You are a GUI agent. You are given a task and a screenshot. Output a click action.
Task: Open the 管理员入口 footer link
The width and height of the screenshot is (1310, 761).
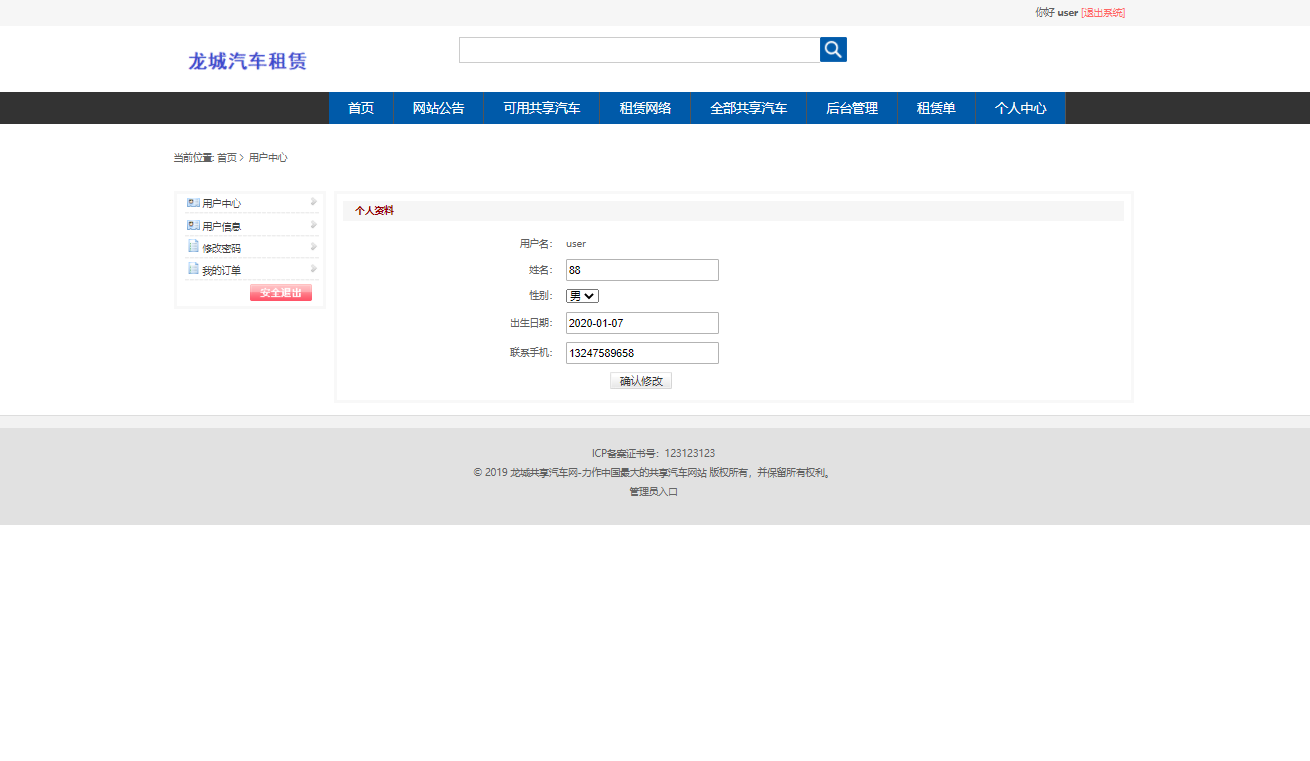click(x=654, y=492)
